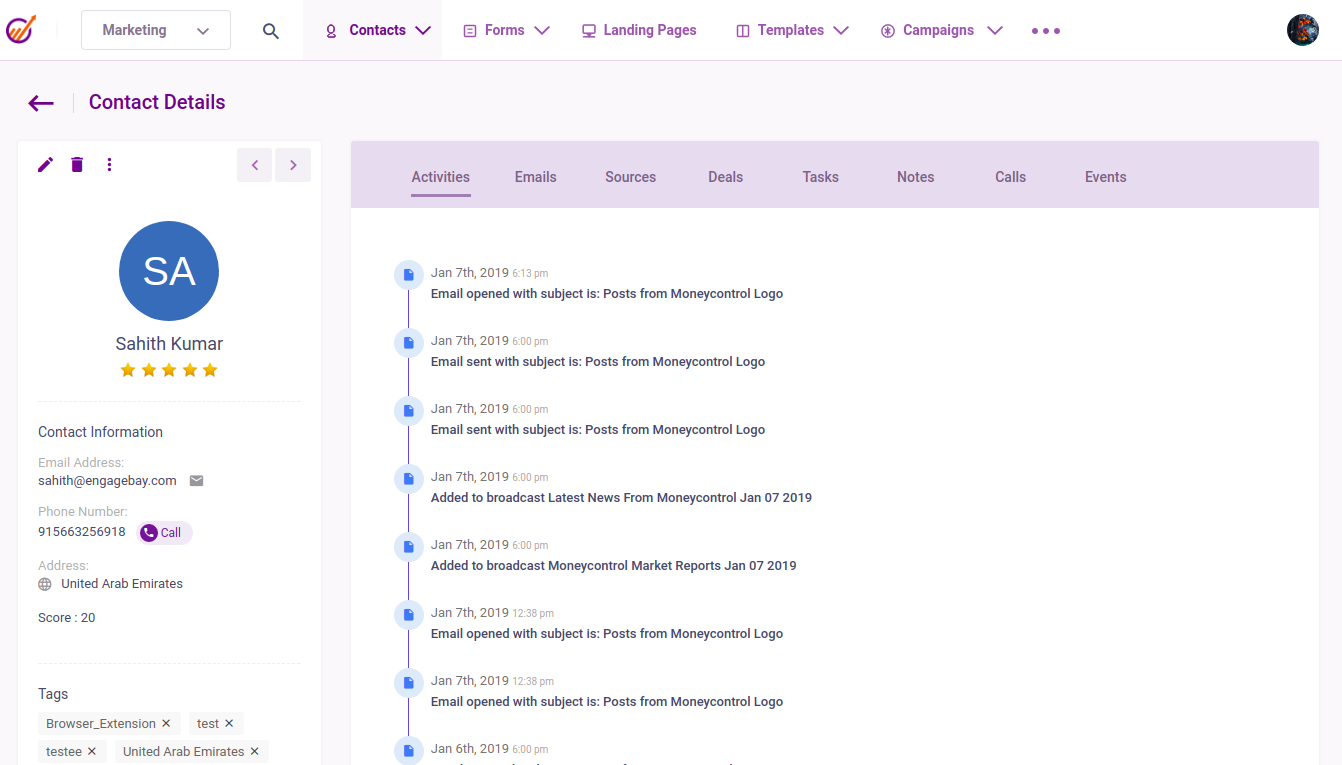The width and height of the screenshot is (1342, 765).
Task: Click the email envelope icon next to sahith@engagebay.com
Action: (x=196, y=480)
